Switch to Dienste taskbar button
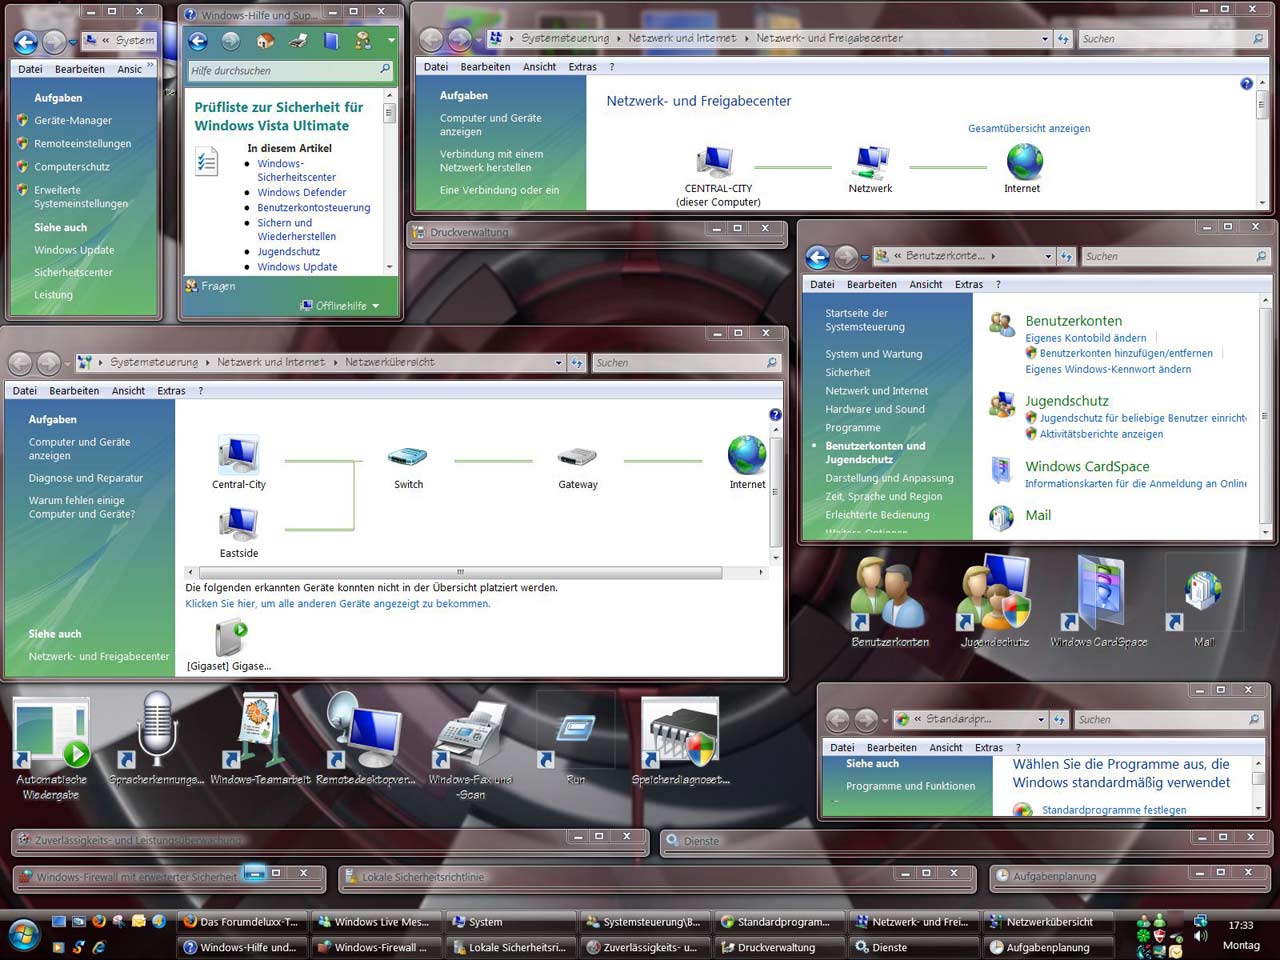This screenshot has height=960, width=1280. (x=913, y=947)
